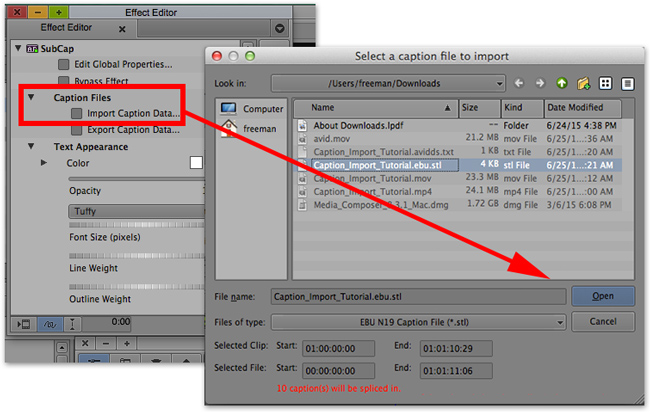Click the I-beam button in the Effect Editor bottom bar
Viewport: 650px width, 412px height.
(x=72, y=324)
